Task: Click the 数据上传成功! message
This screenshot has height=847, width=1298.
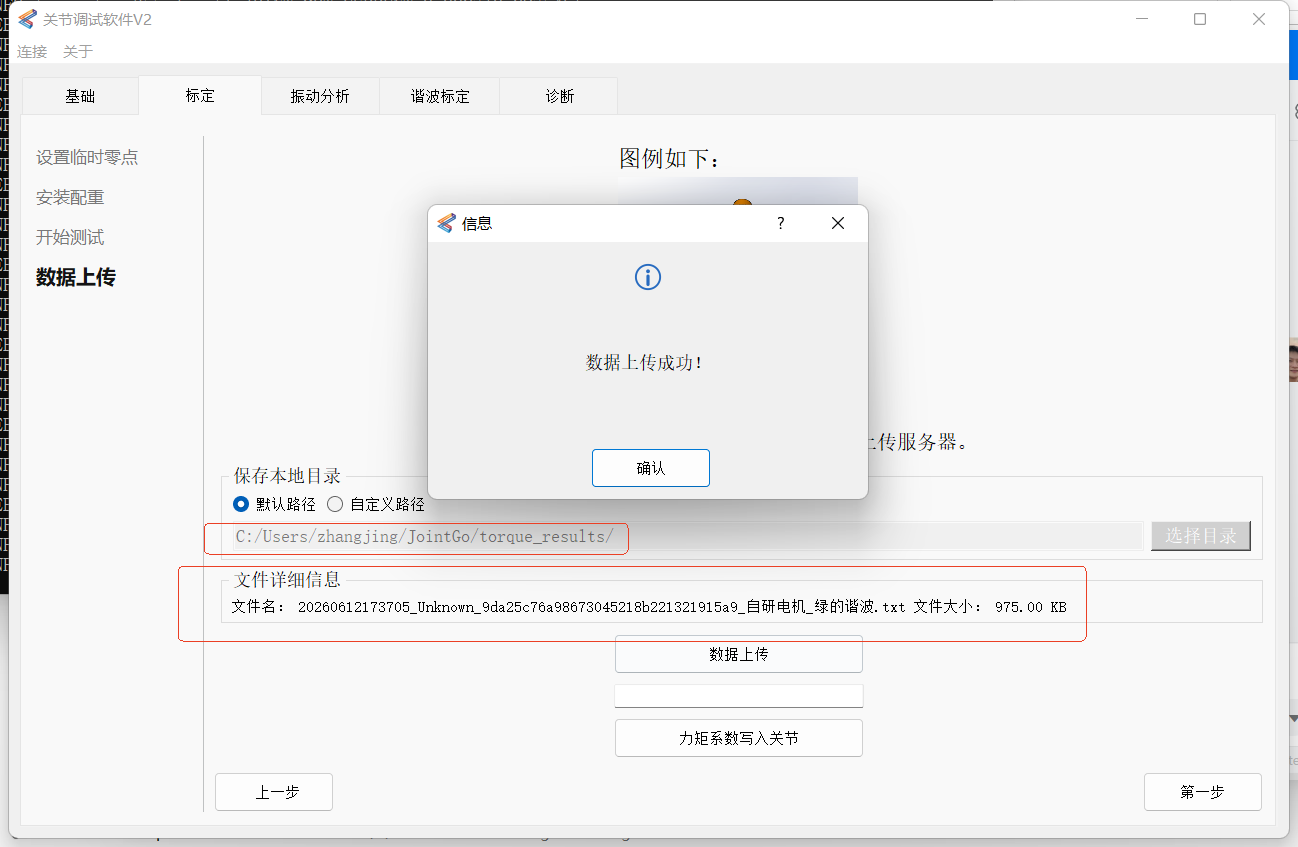Action: point(645,363)
